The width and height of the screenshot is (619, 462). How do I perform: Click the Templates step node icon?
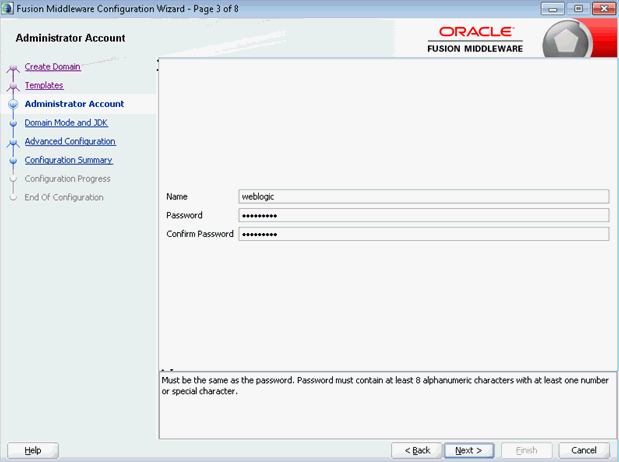point(13,87)
